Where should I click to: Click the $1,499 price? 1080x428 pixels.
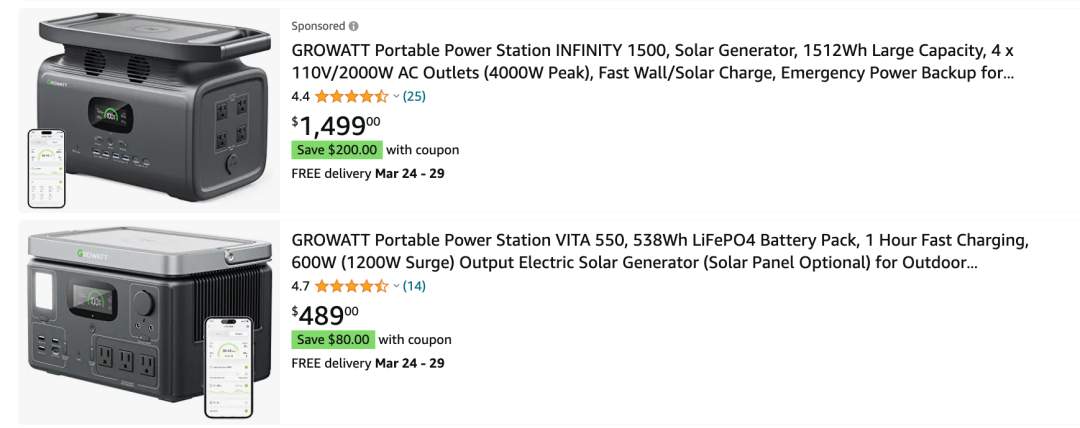336,124
